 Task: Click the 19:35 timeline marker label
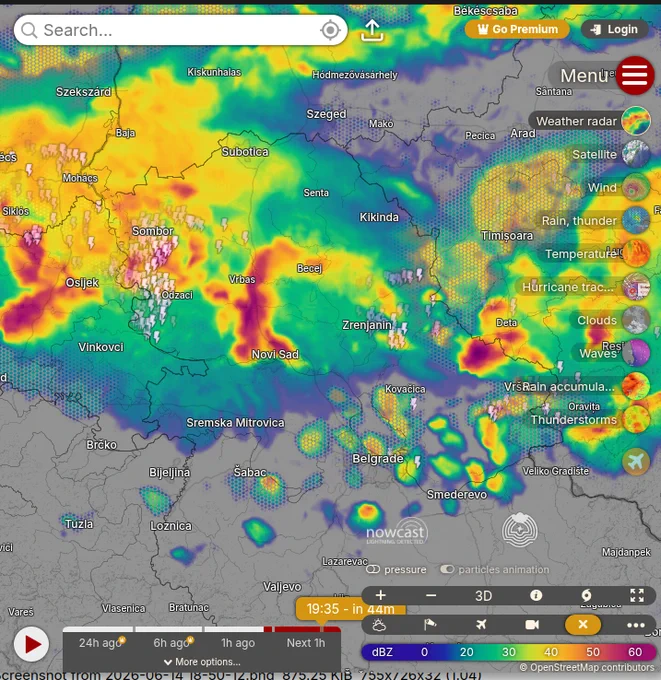(350, 609)
